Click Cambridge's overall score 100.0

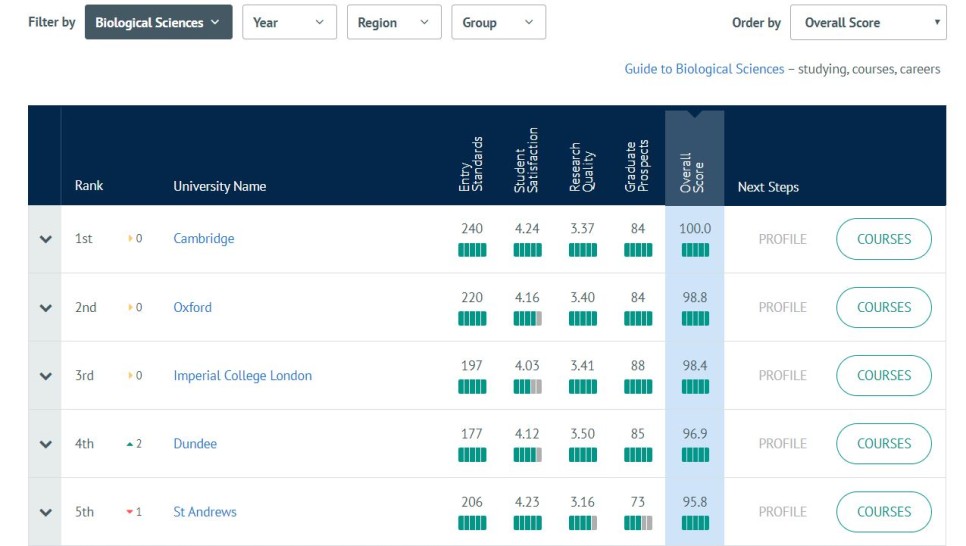coord(695,229)
